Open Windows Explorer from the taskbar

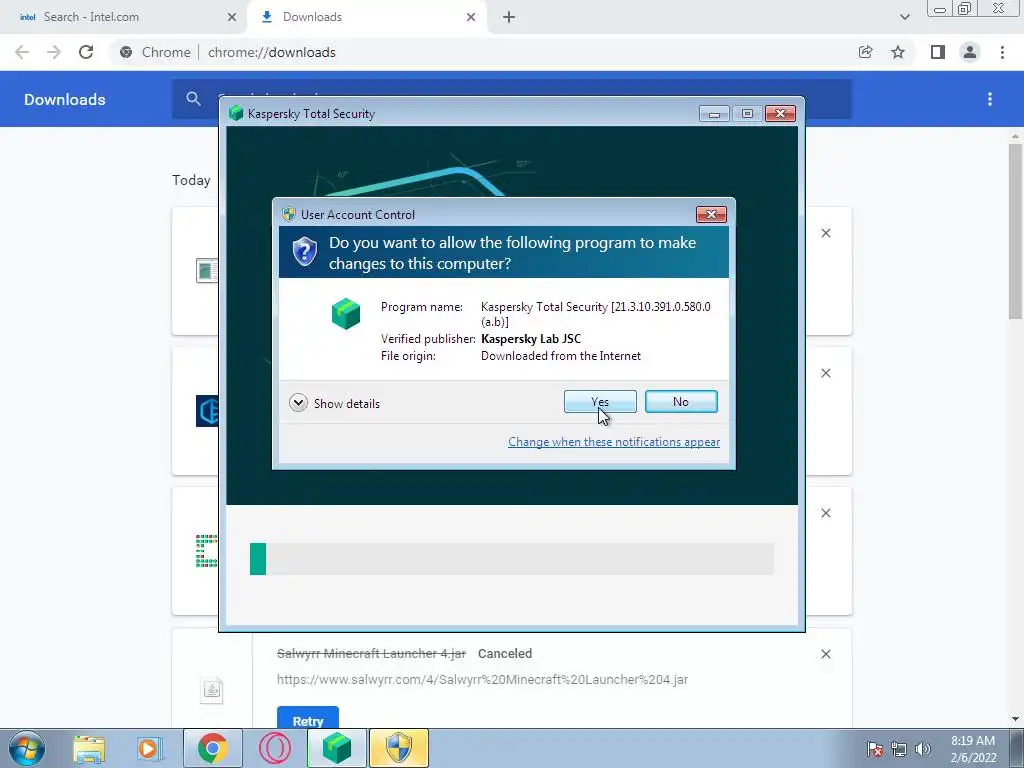pyautogui.click(x=89, y=748)
